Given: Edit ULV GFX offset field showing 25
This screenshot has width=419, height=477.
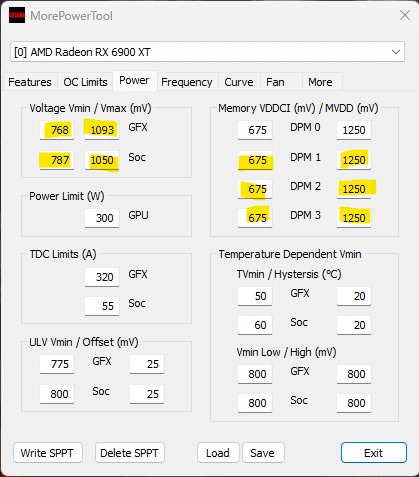Looking at the screenshot, I should (147, 364).
